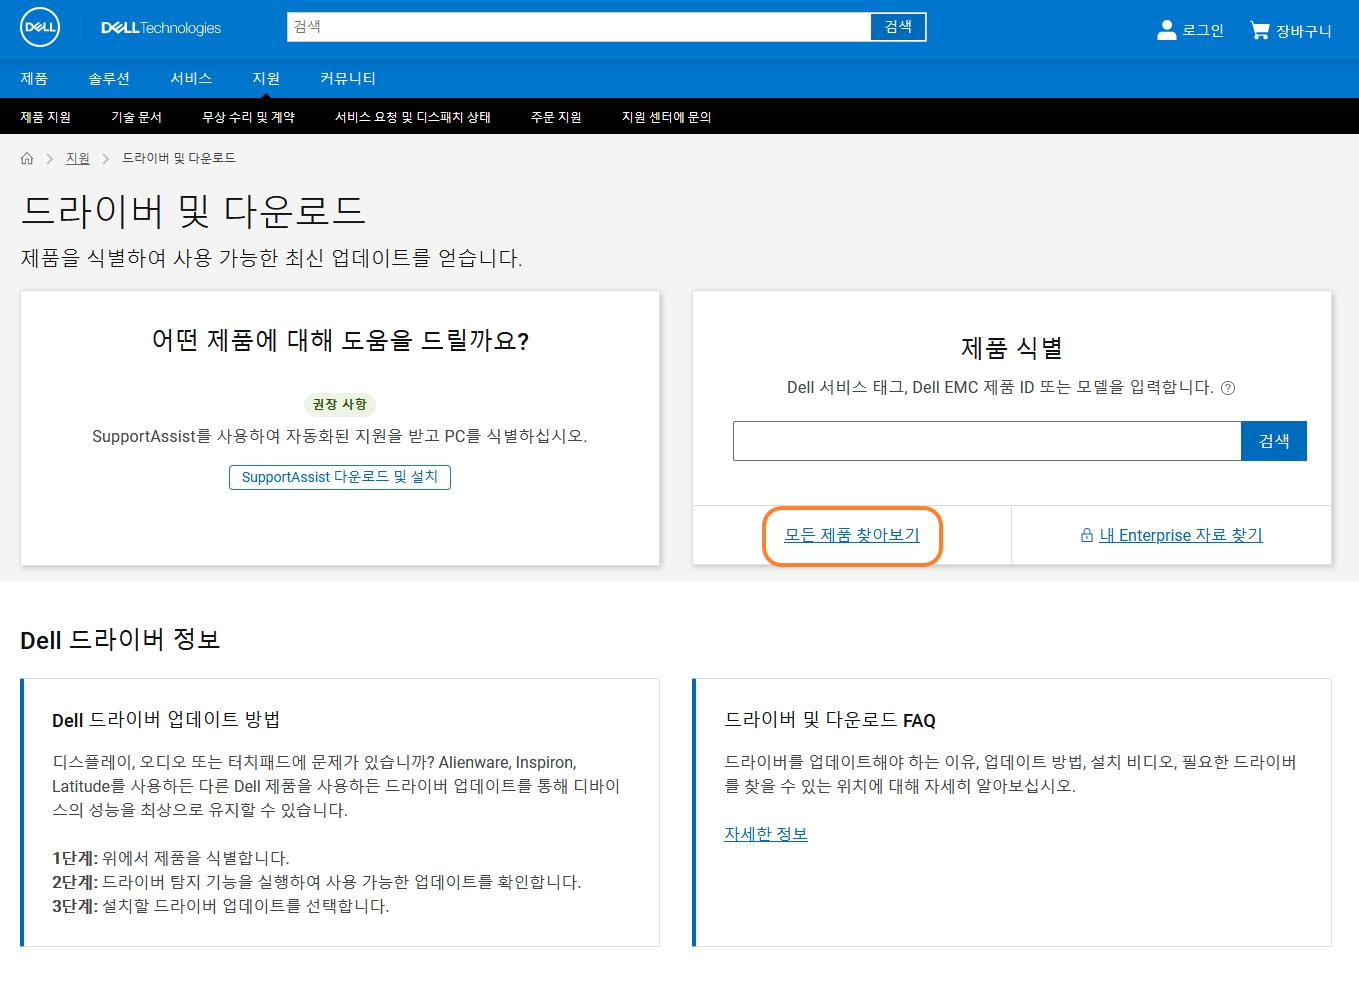Select the 지원 tab in navigation
The image size is (1359, 992).
264,78
